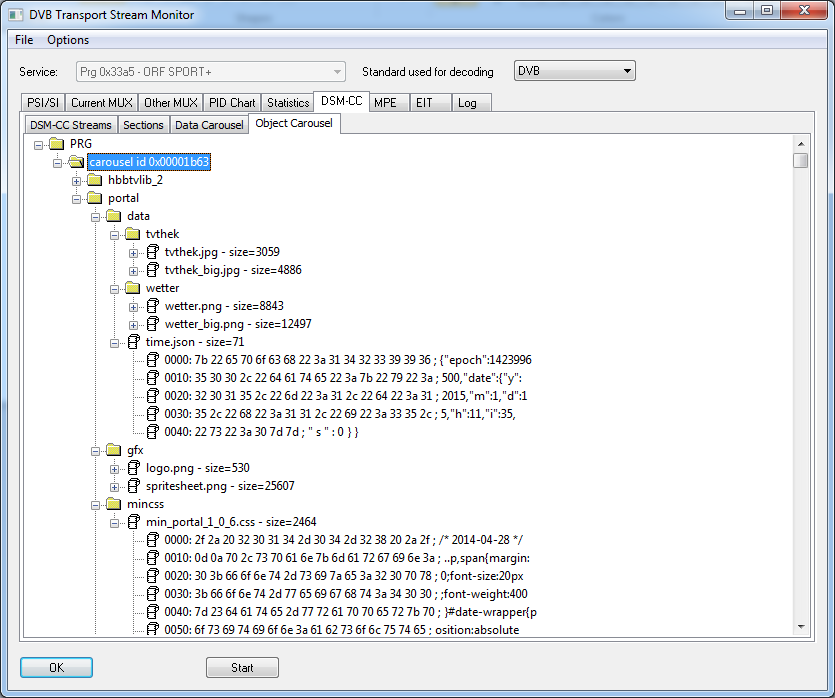Select the time.json row reading "h":11,"i":35
Screen dimensions: 835x698
click(x=340, y=414)
